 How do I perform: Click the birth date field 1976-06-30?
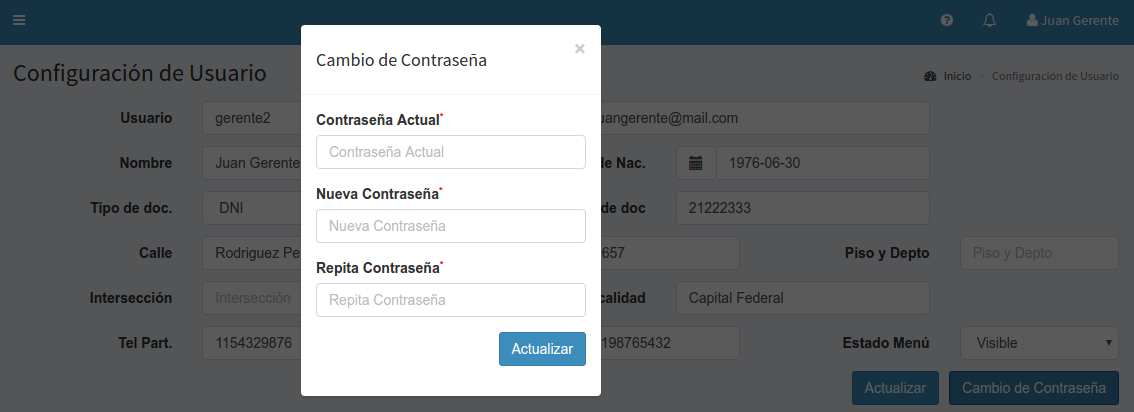[822, 163]
